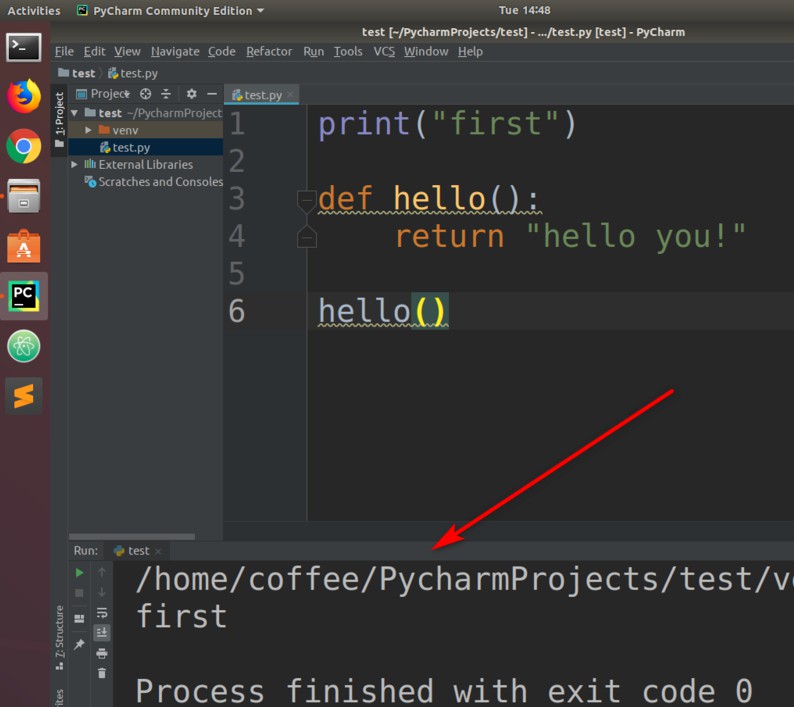The height and width of the screenshot is (707, 794).
Task: Rerun 'test' with the green play icon
Action: 80,572
